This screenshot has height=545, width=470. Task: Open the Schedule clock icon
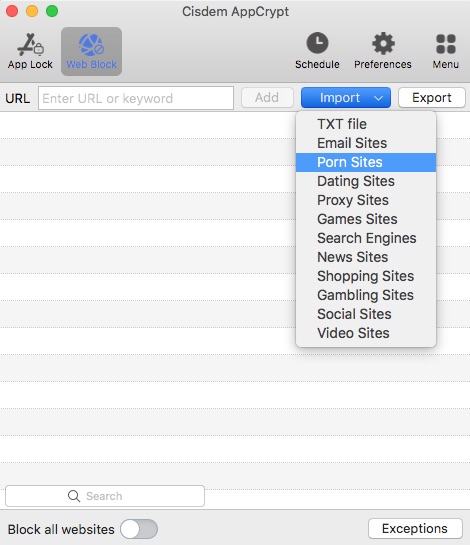click(317, 43)
